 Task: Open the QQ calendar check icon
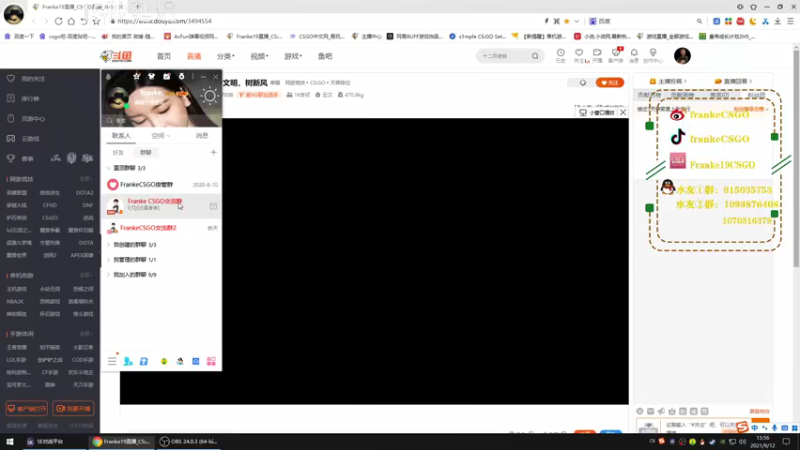(166, 76)
